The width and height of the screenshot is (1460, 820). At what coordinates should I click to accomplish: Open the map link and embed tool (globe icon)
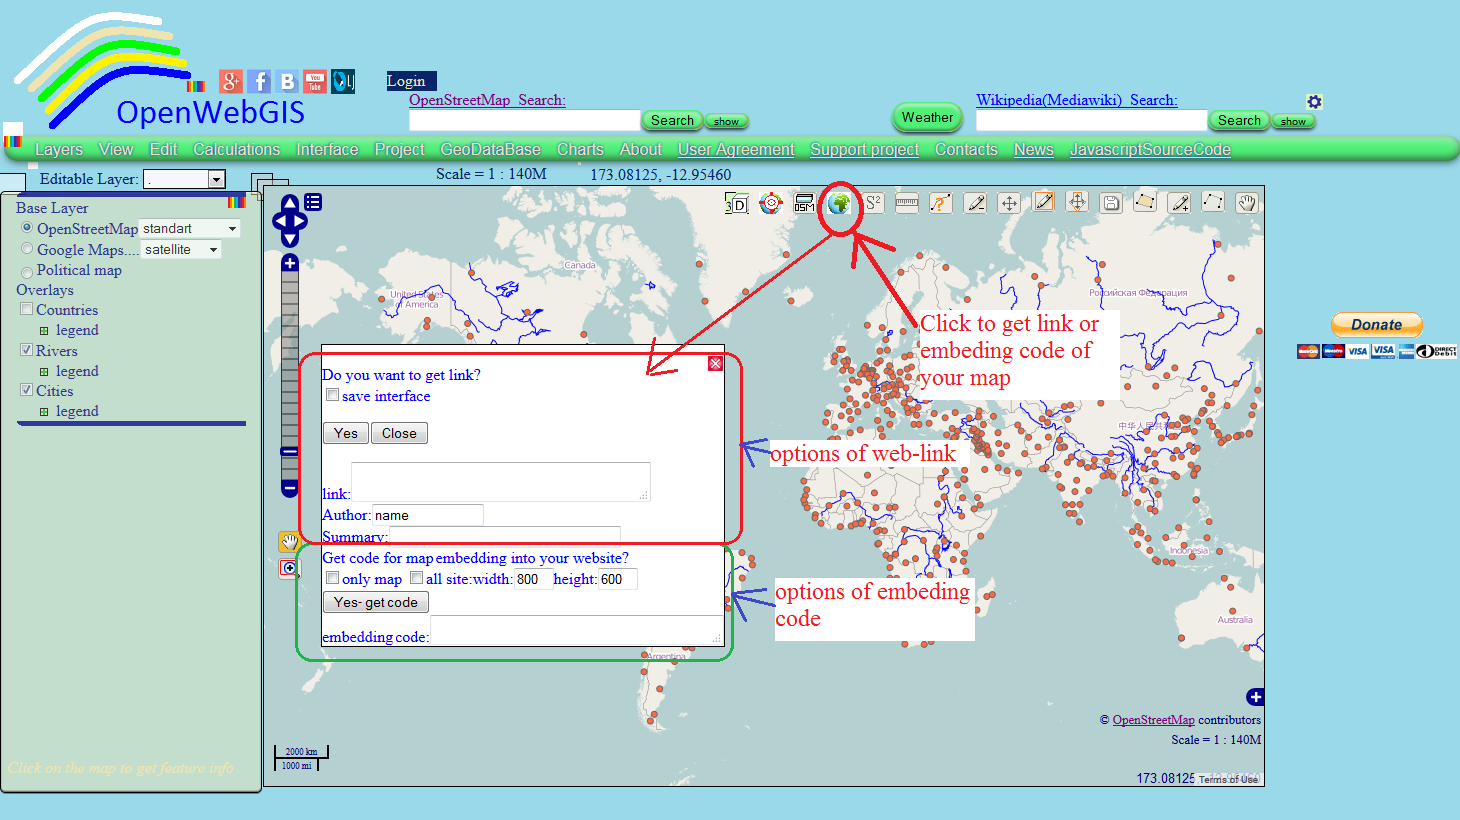[x=841, y=203]
